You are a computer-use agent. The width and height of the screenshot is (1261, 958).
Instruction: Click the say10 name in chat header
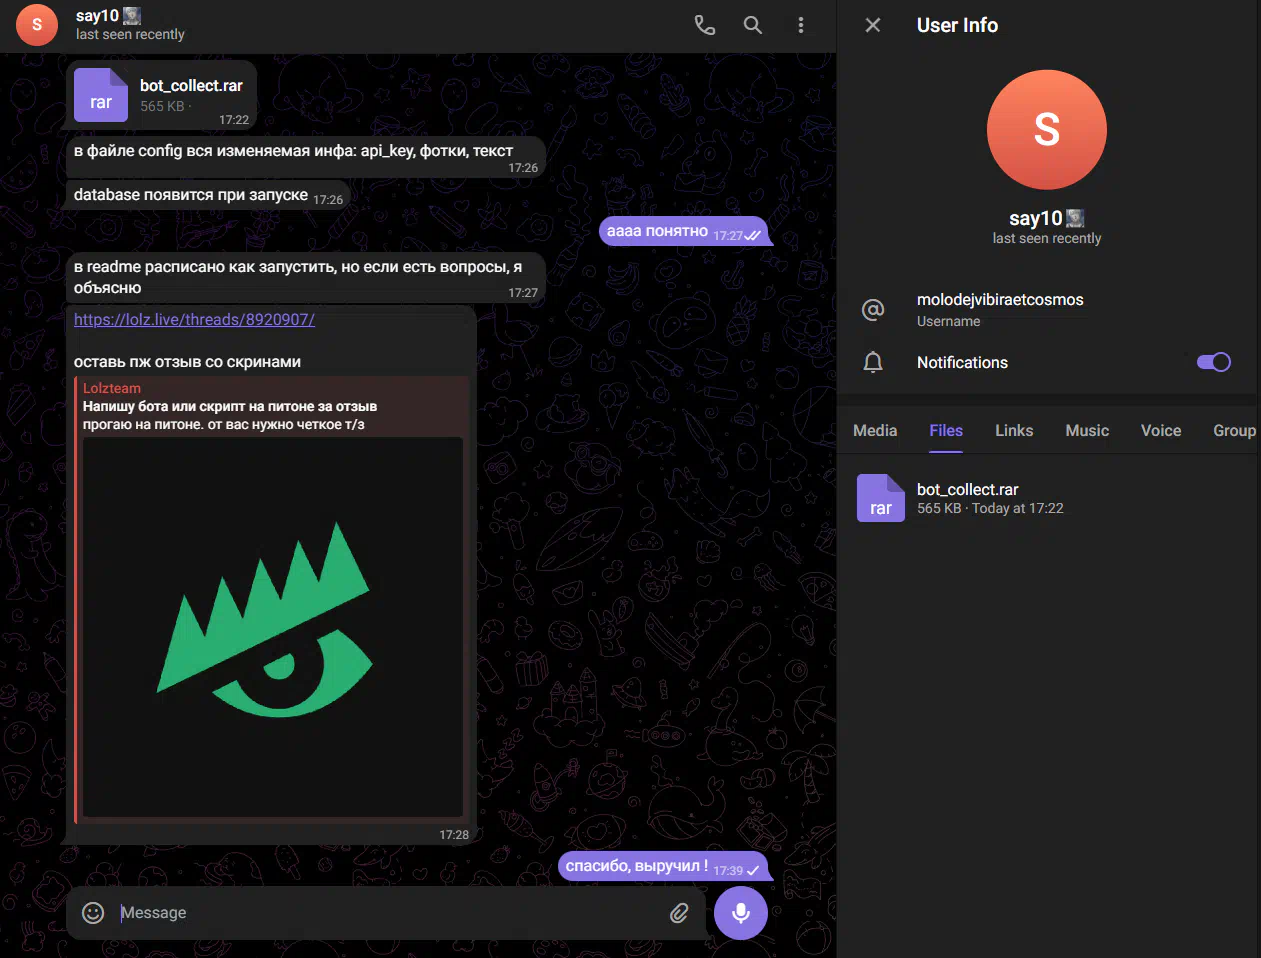point(97,16)
